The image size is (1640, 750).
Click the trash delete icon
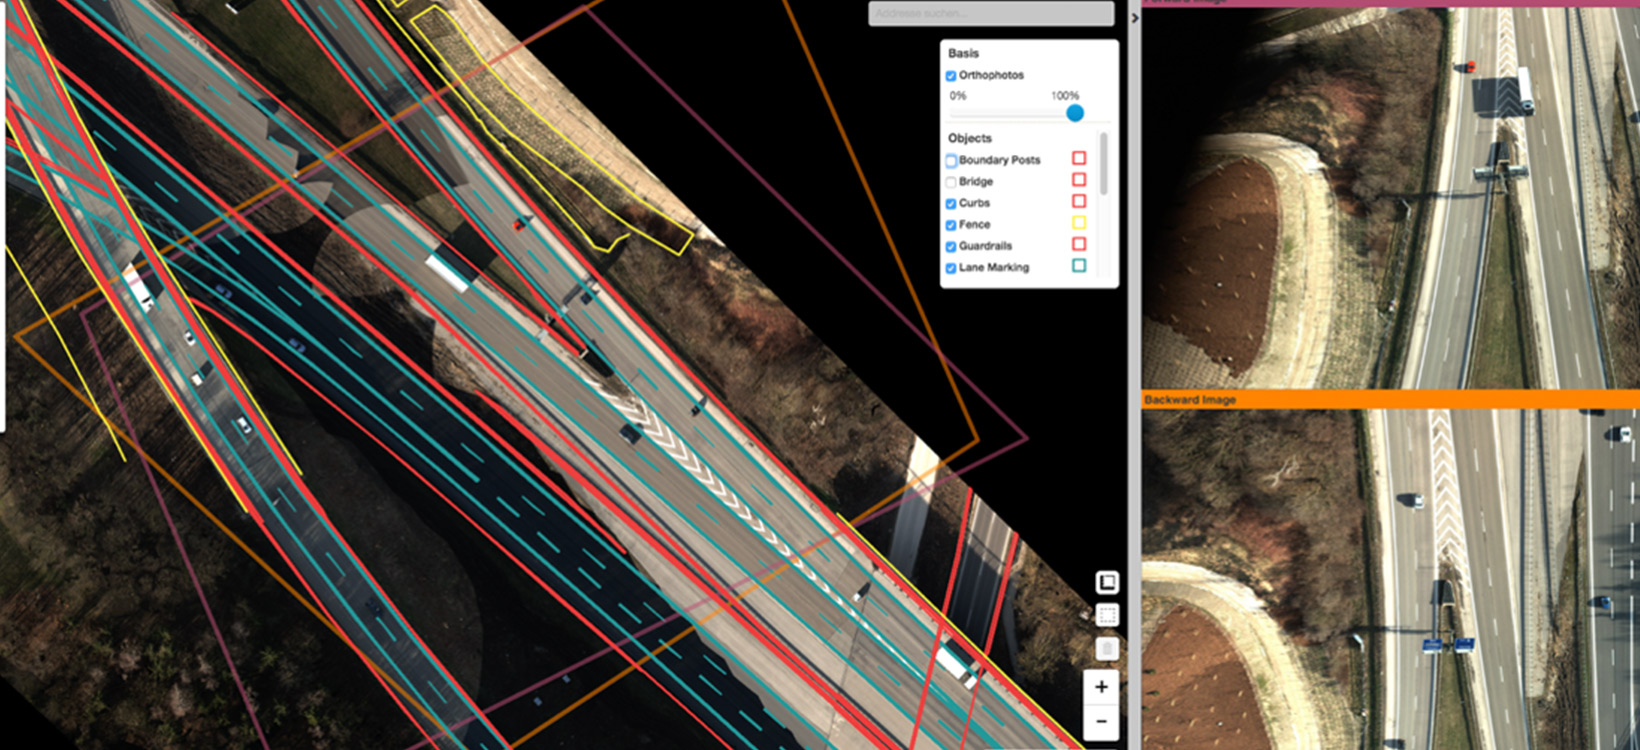(x=1106, y=649)
